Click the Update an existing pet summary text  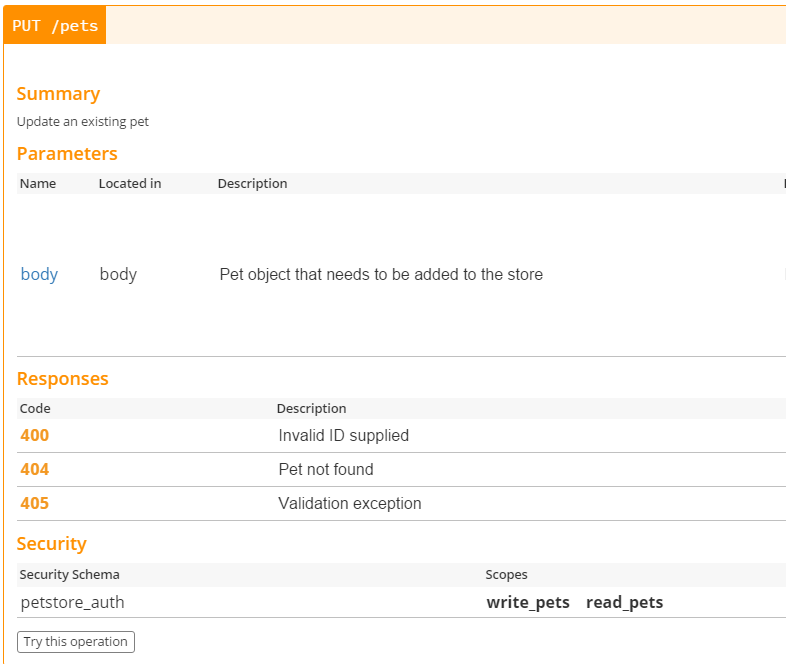pos(83,122)
